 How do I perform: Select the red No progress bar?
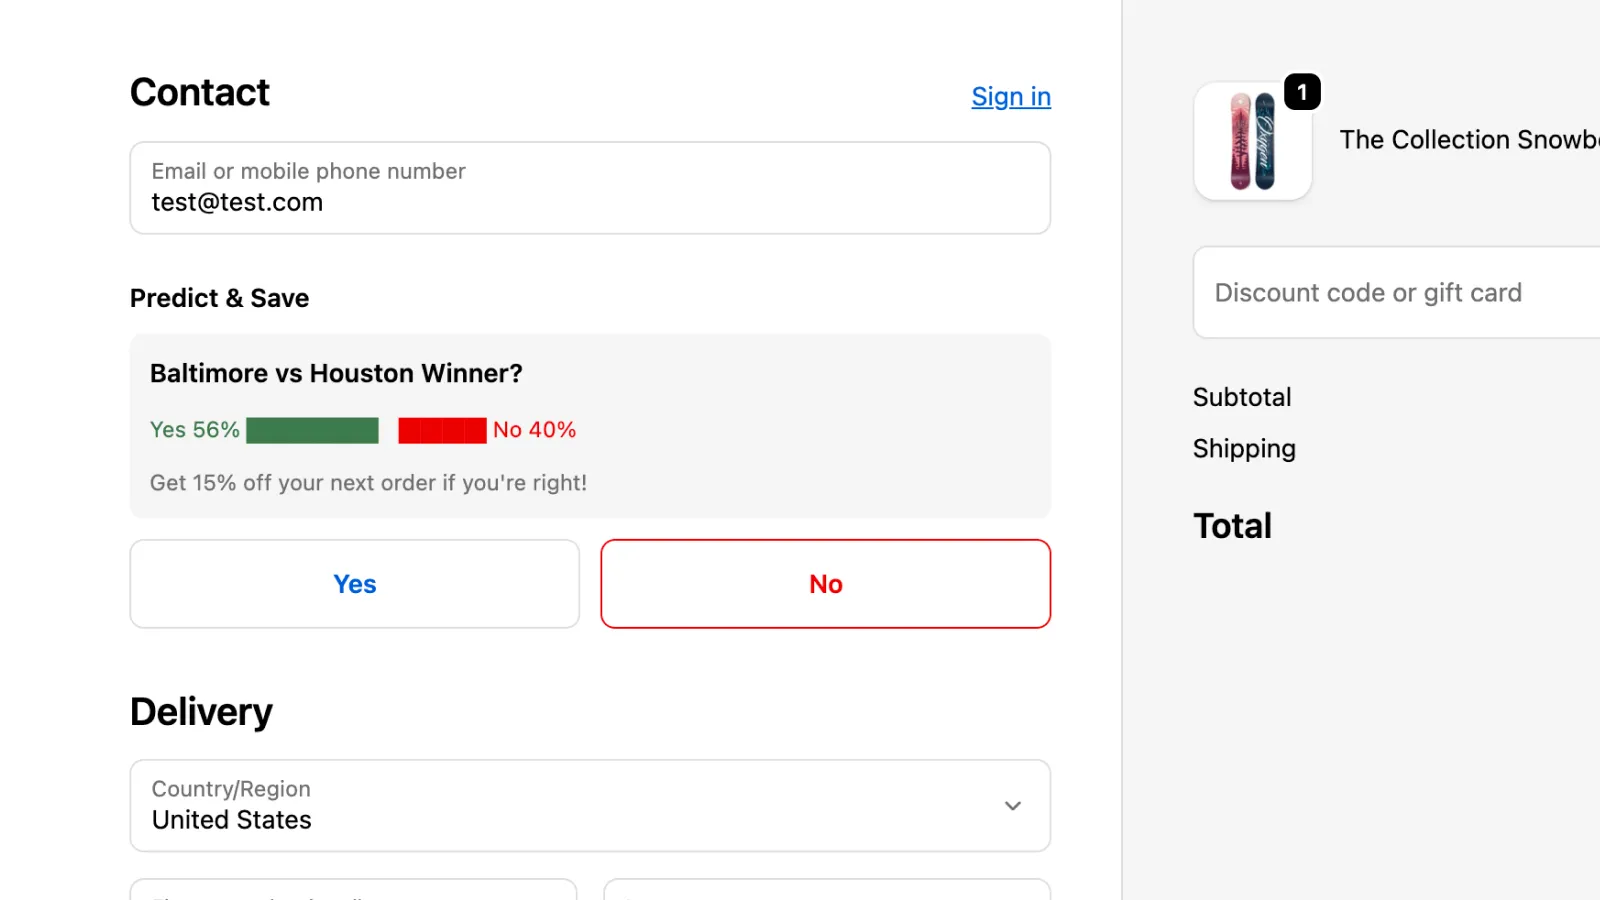point(441,429)
